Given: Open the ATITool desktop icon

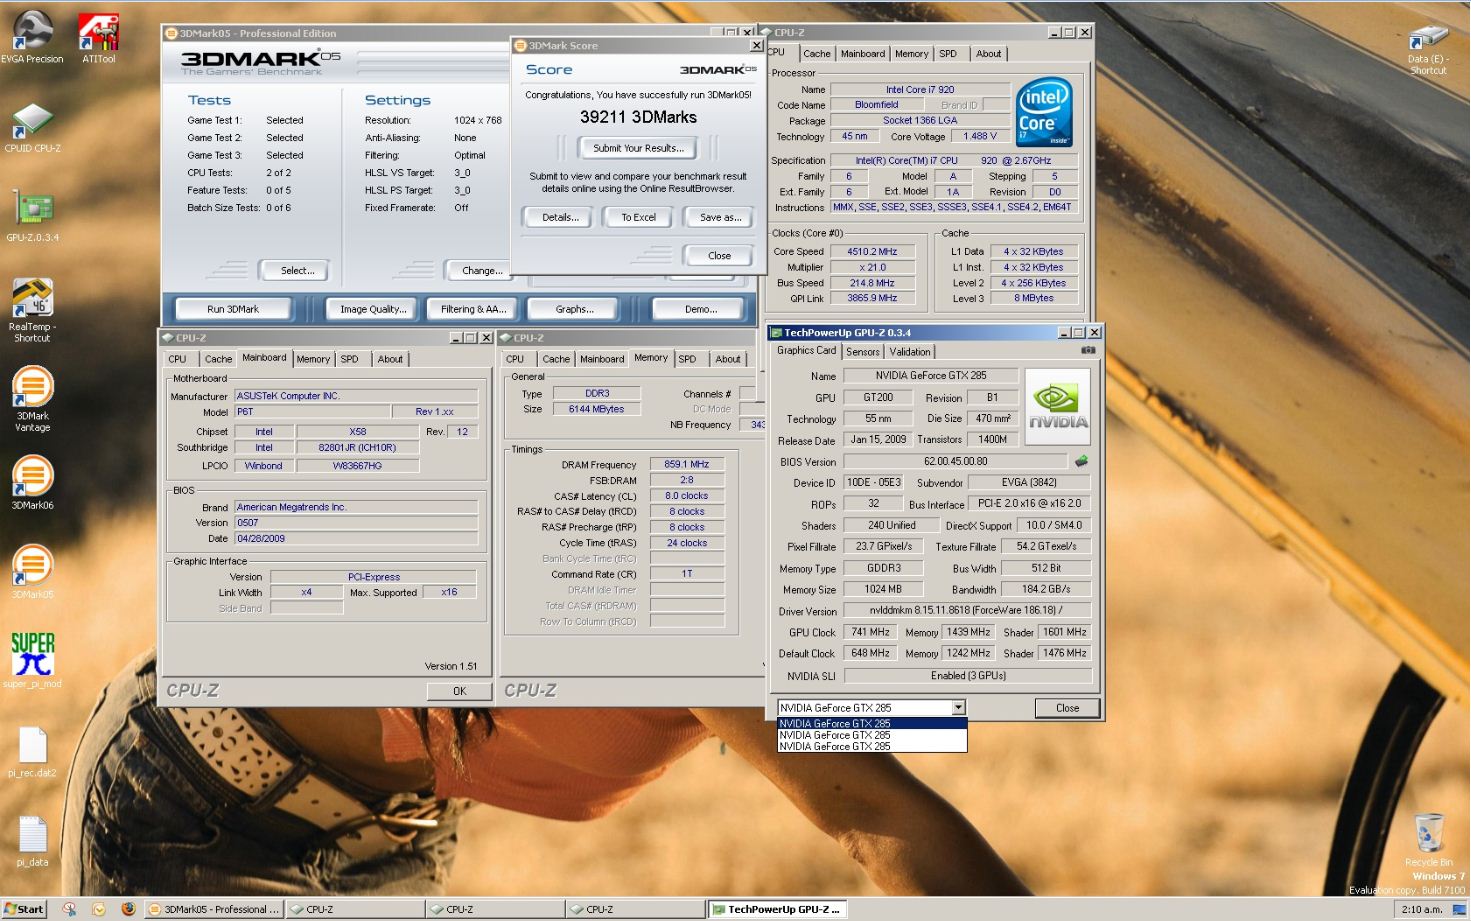Looking at the screenshot, I should (98, 39).
